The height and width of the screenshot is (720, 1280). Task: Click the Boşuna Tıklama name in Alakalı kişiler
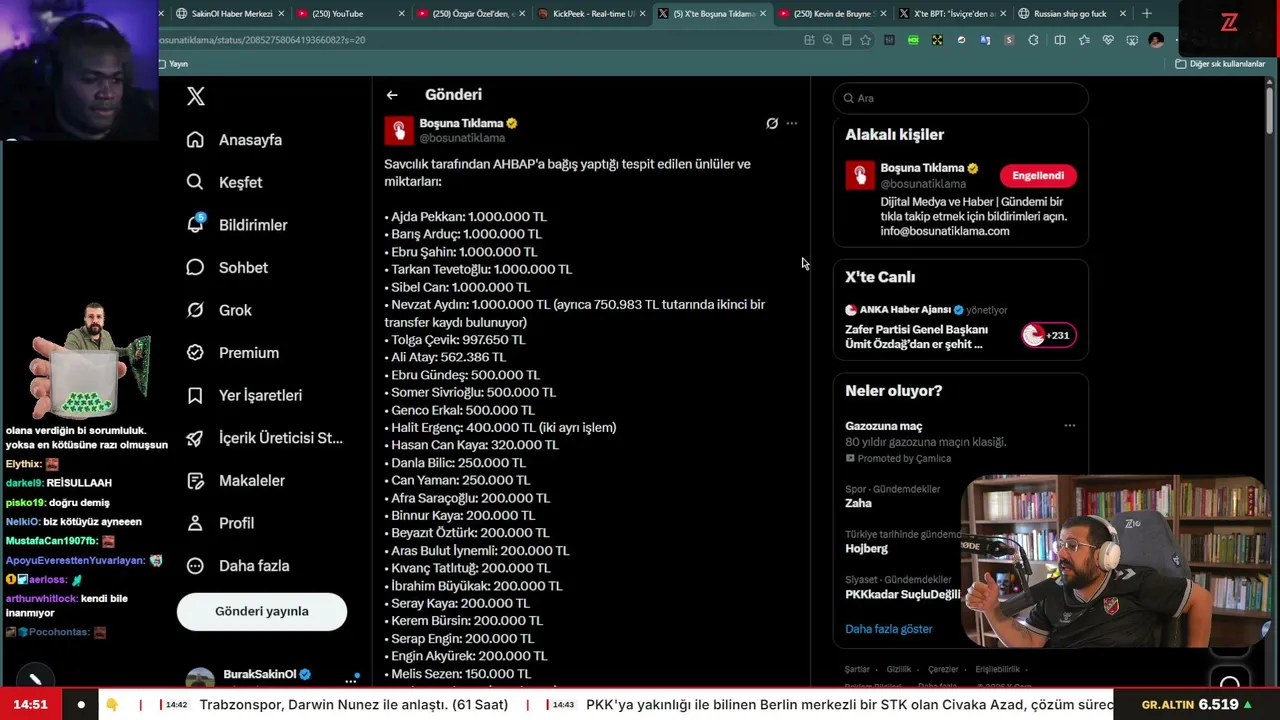(x=922, y=168)
